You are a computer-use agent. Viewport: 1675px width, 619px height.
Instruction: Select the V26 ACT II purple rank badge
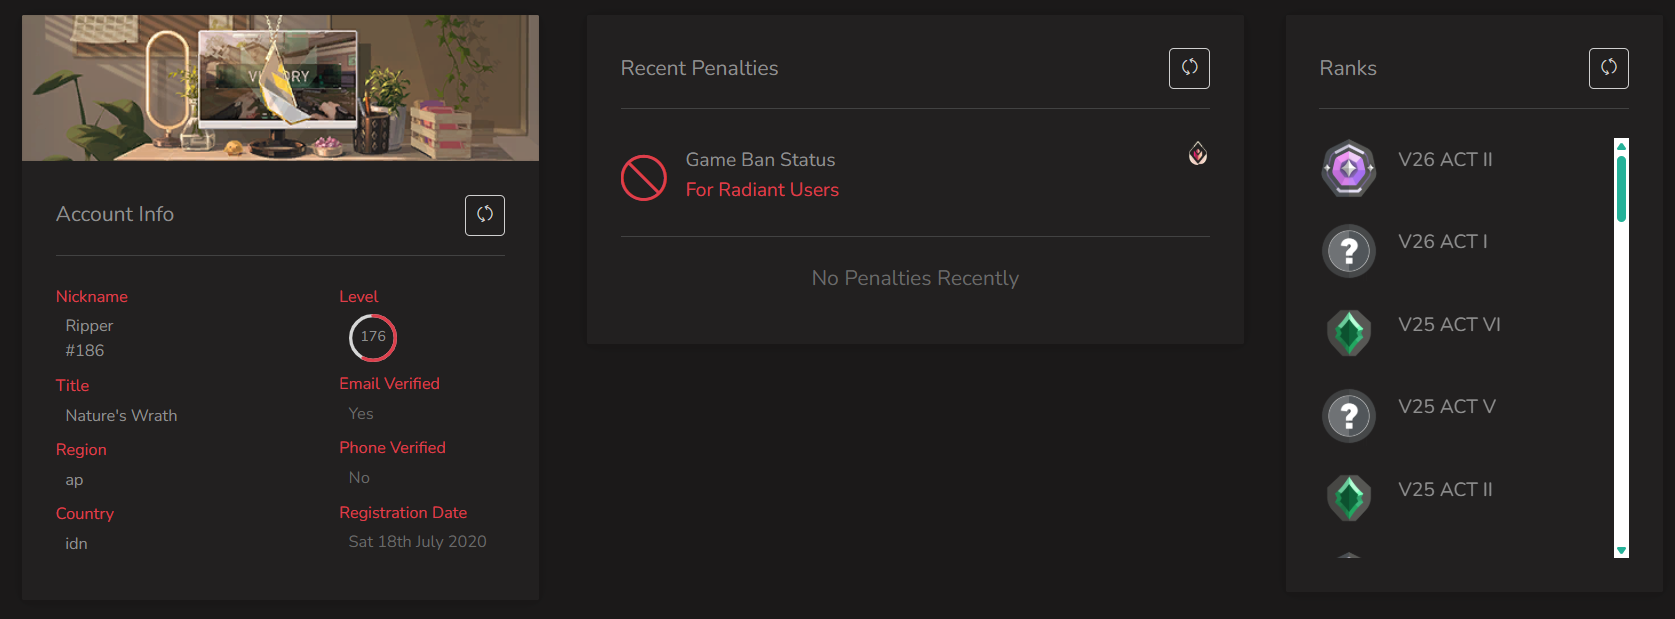tap(1349, 168)
